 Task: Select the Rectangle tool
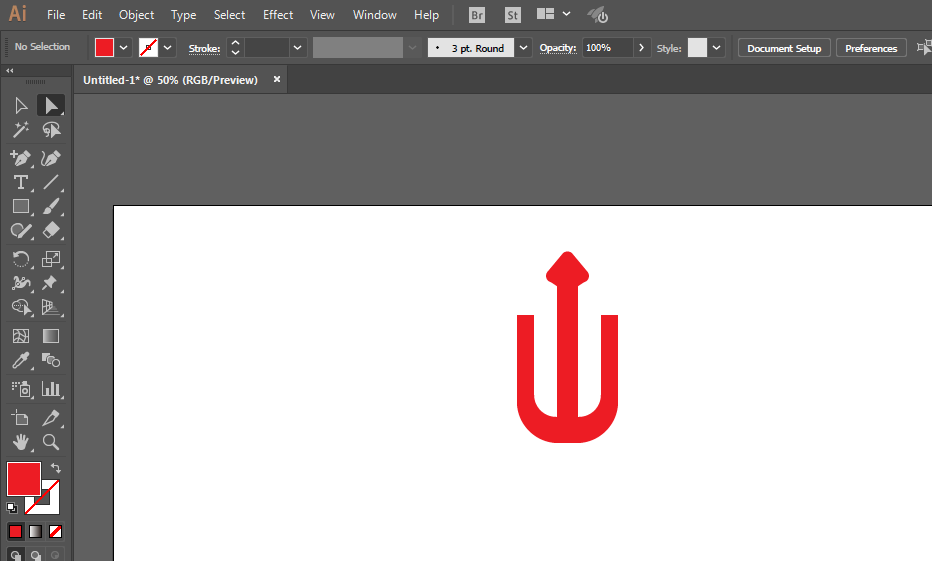(21, 206)
